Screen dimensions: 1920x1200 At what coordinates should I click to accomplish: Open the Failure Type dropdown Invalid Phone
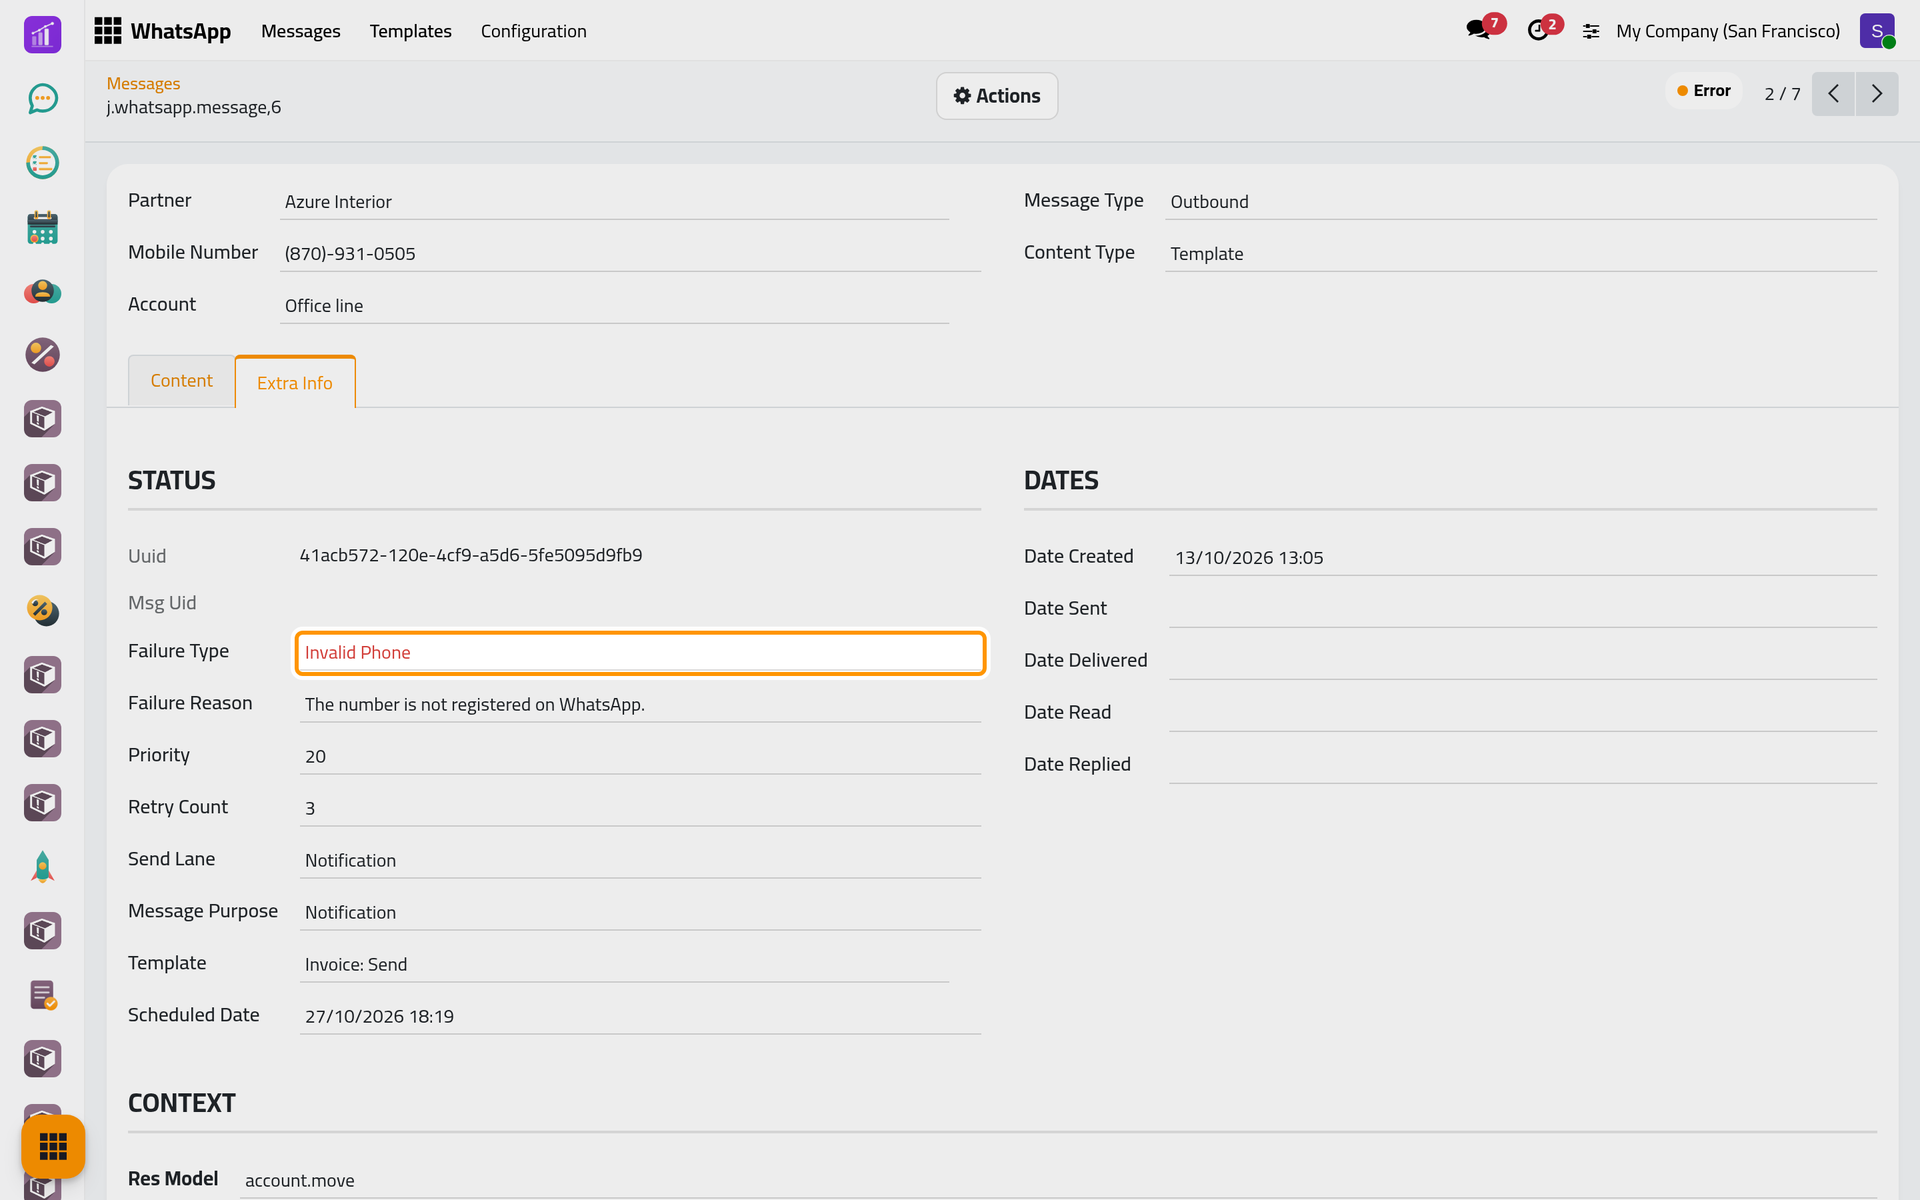tap(640, 653)
